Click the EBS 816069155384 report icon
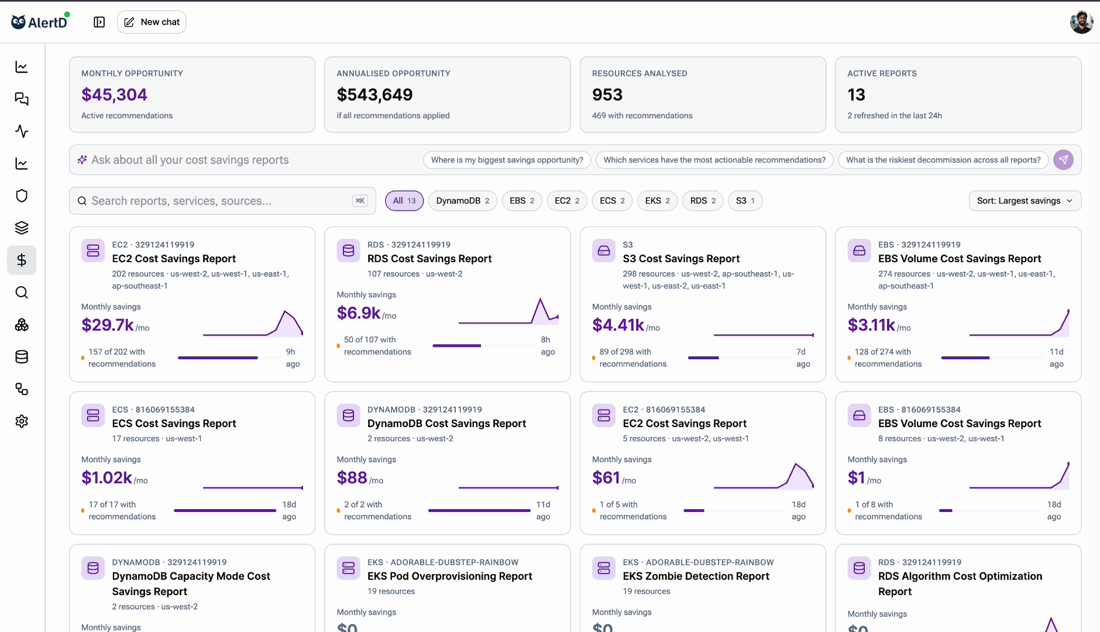 pos(859,415)
